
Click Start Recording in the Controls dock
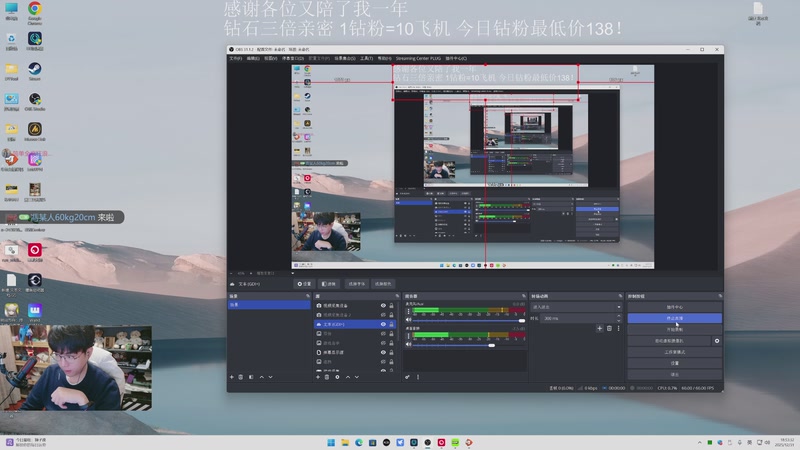pyautogui.click(x=674, y=330)
